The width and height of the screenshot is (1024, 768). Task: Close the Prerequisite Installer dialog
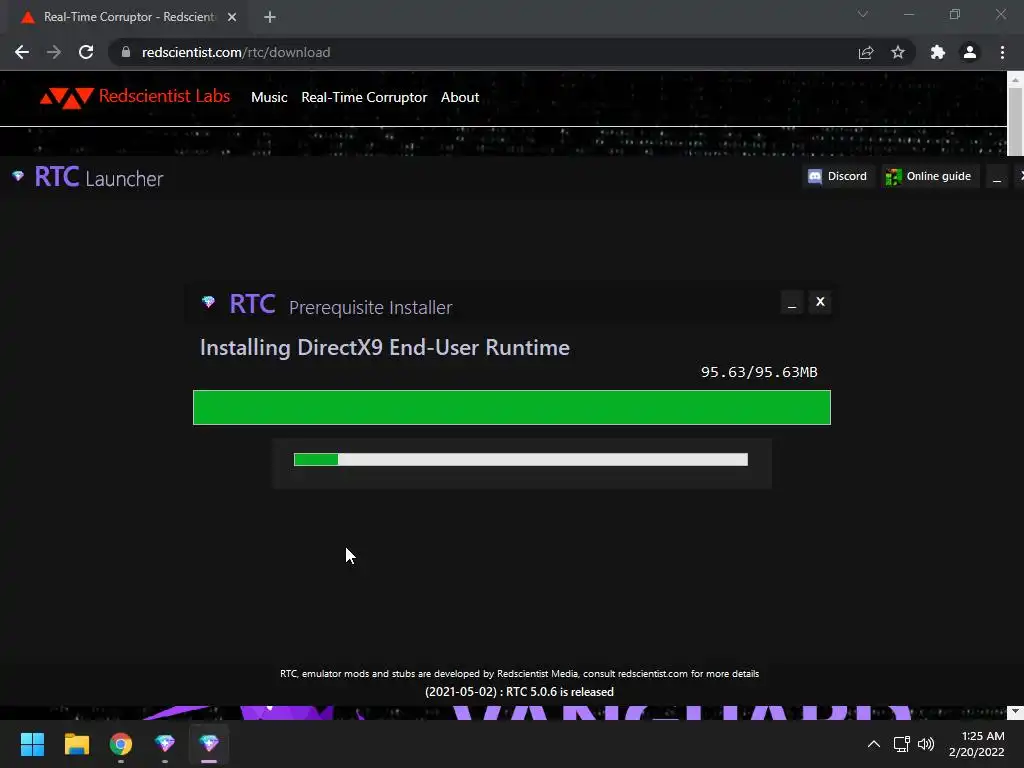point(820,302)
